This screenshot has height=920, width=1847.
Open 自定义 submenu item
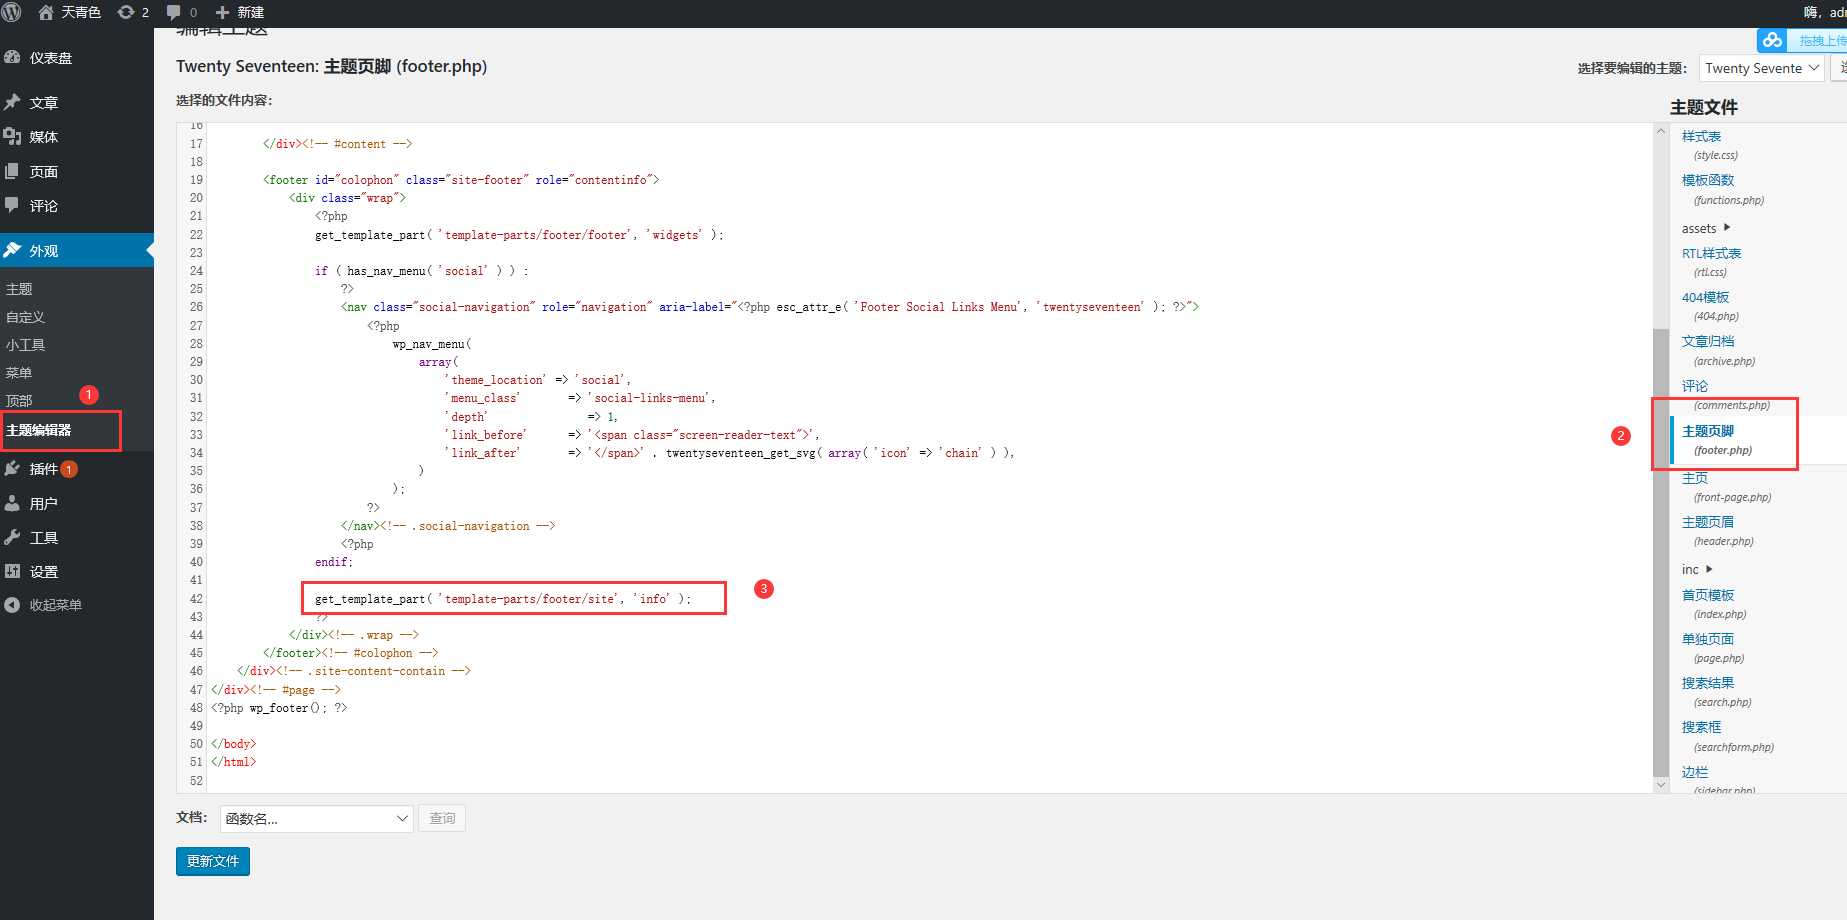26,317
